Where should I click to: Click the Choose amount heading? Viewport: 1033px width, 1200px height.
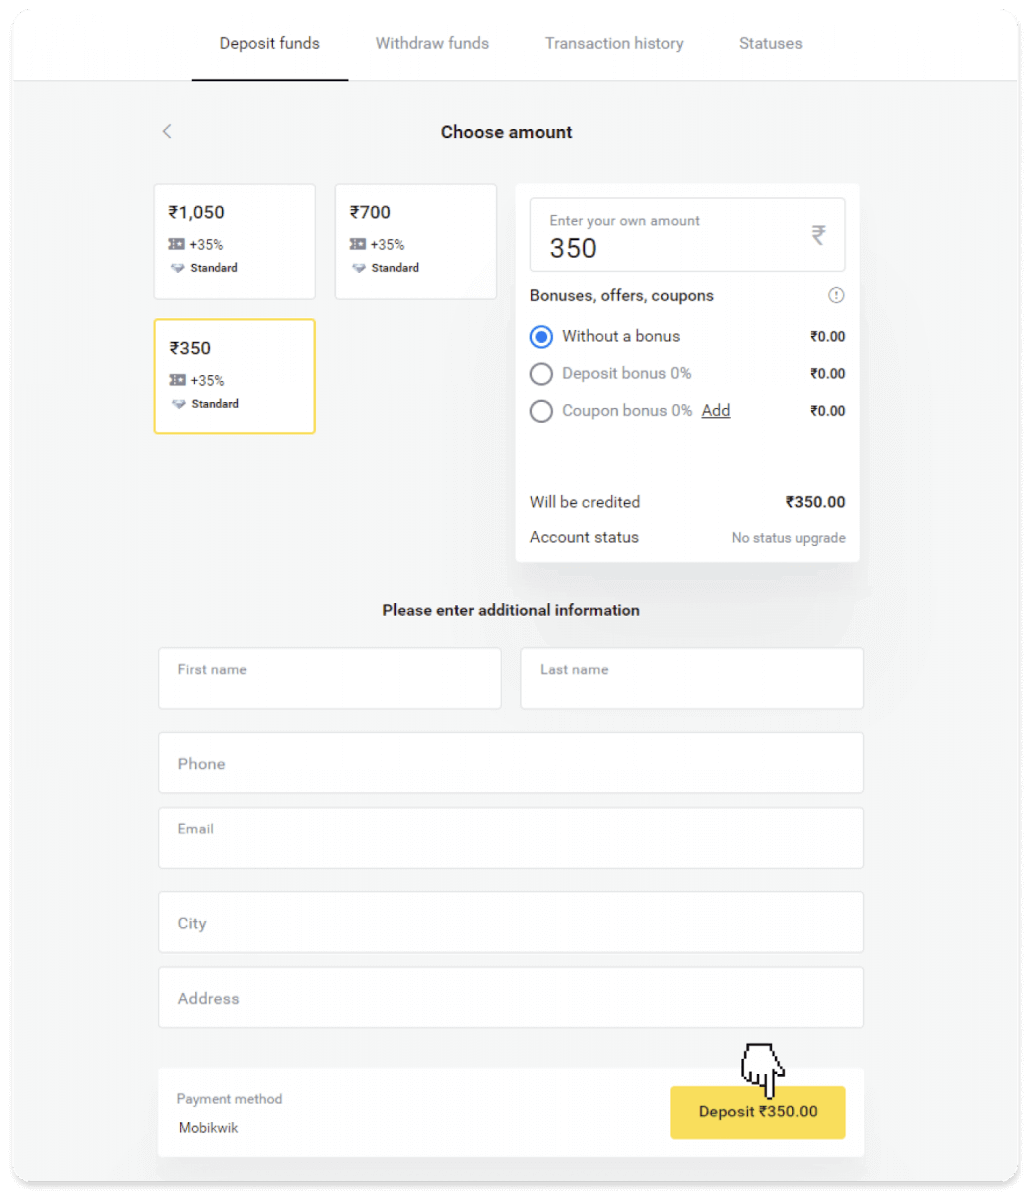507,132
